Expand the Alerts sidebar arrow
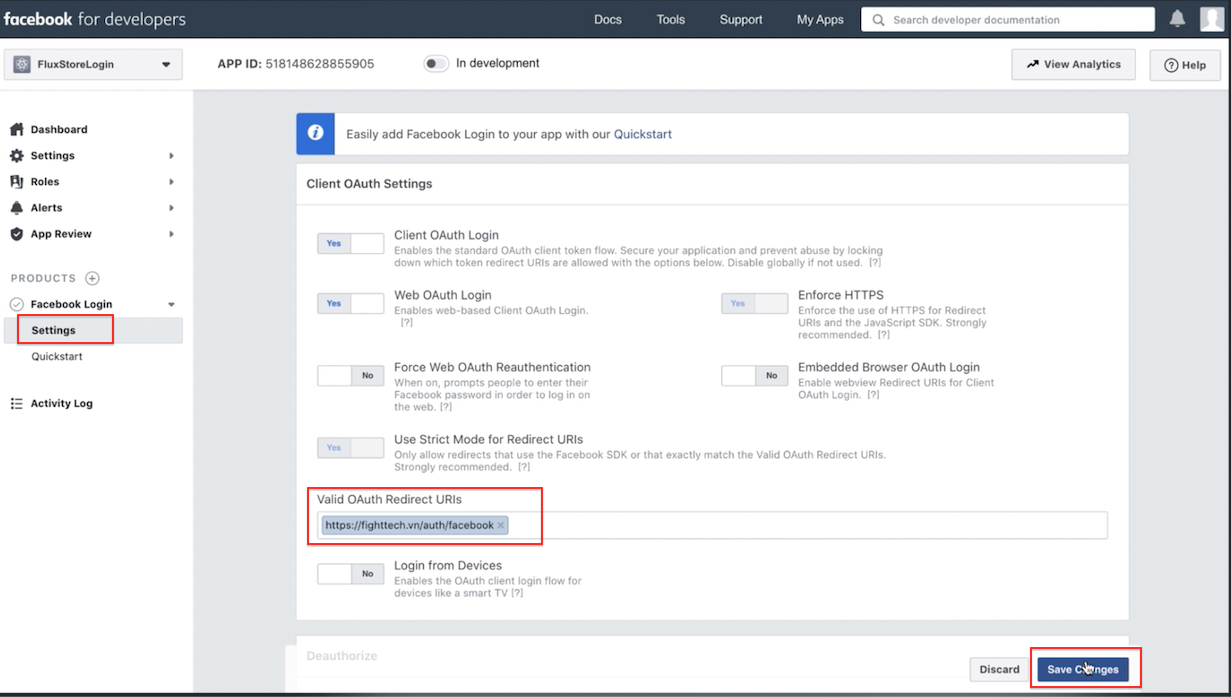 point(171,208)
